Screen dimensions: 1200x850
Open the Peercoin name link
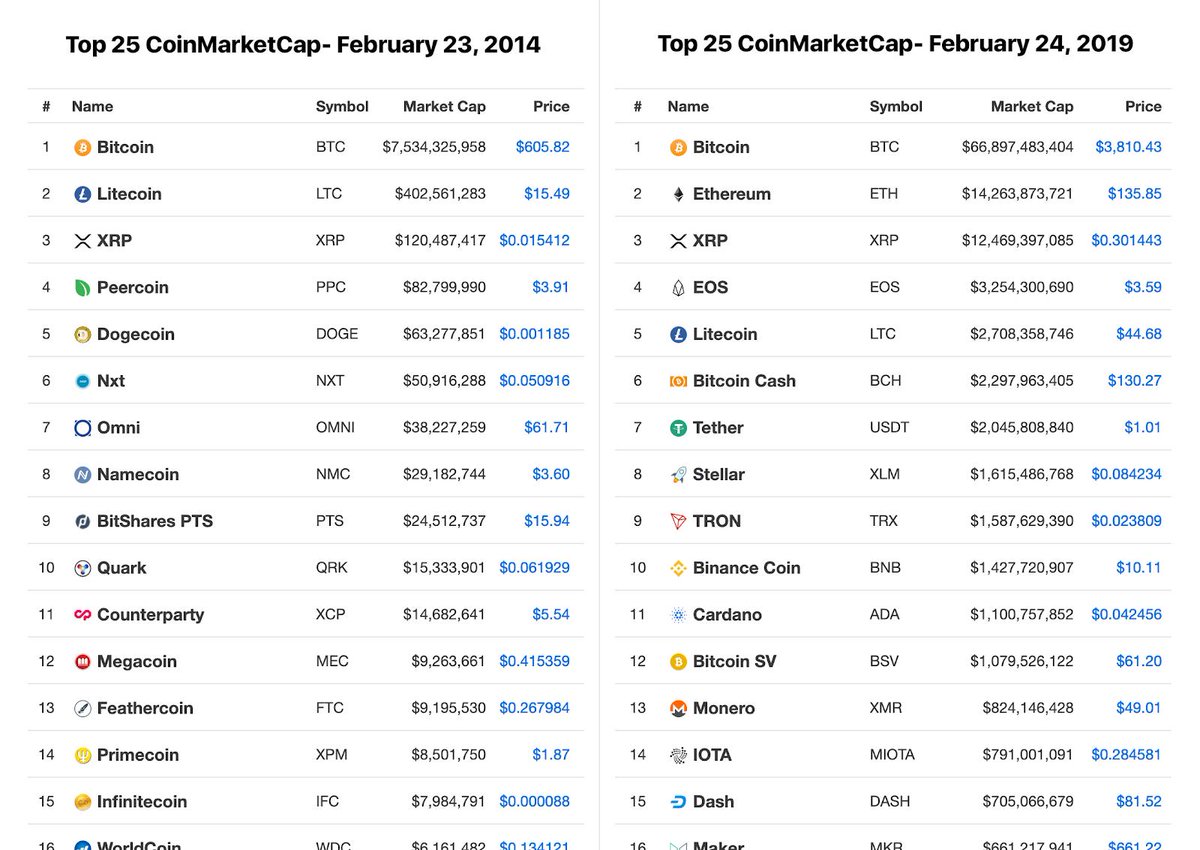(133, 288)
